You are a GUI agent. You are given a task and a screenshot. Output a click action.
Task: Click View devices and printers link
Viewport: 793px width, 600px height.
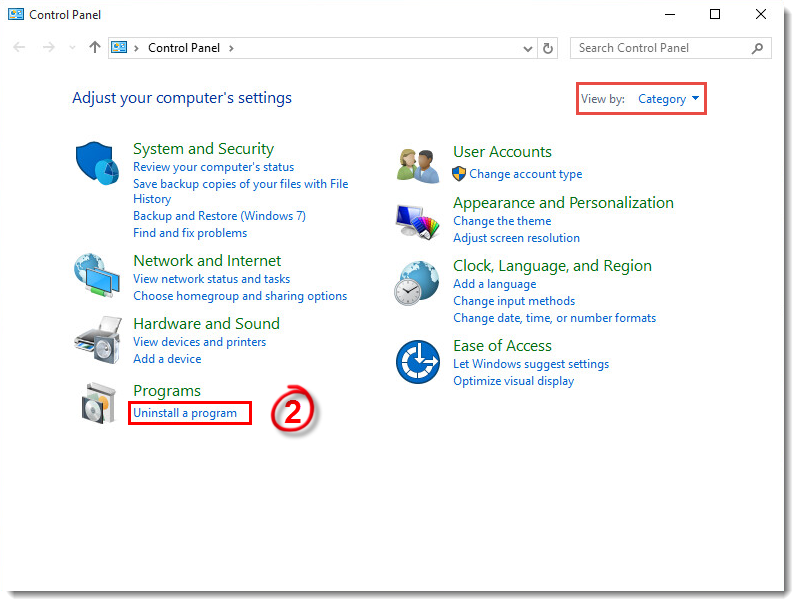199,342
